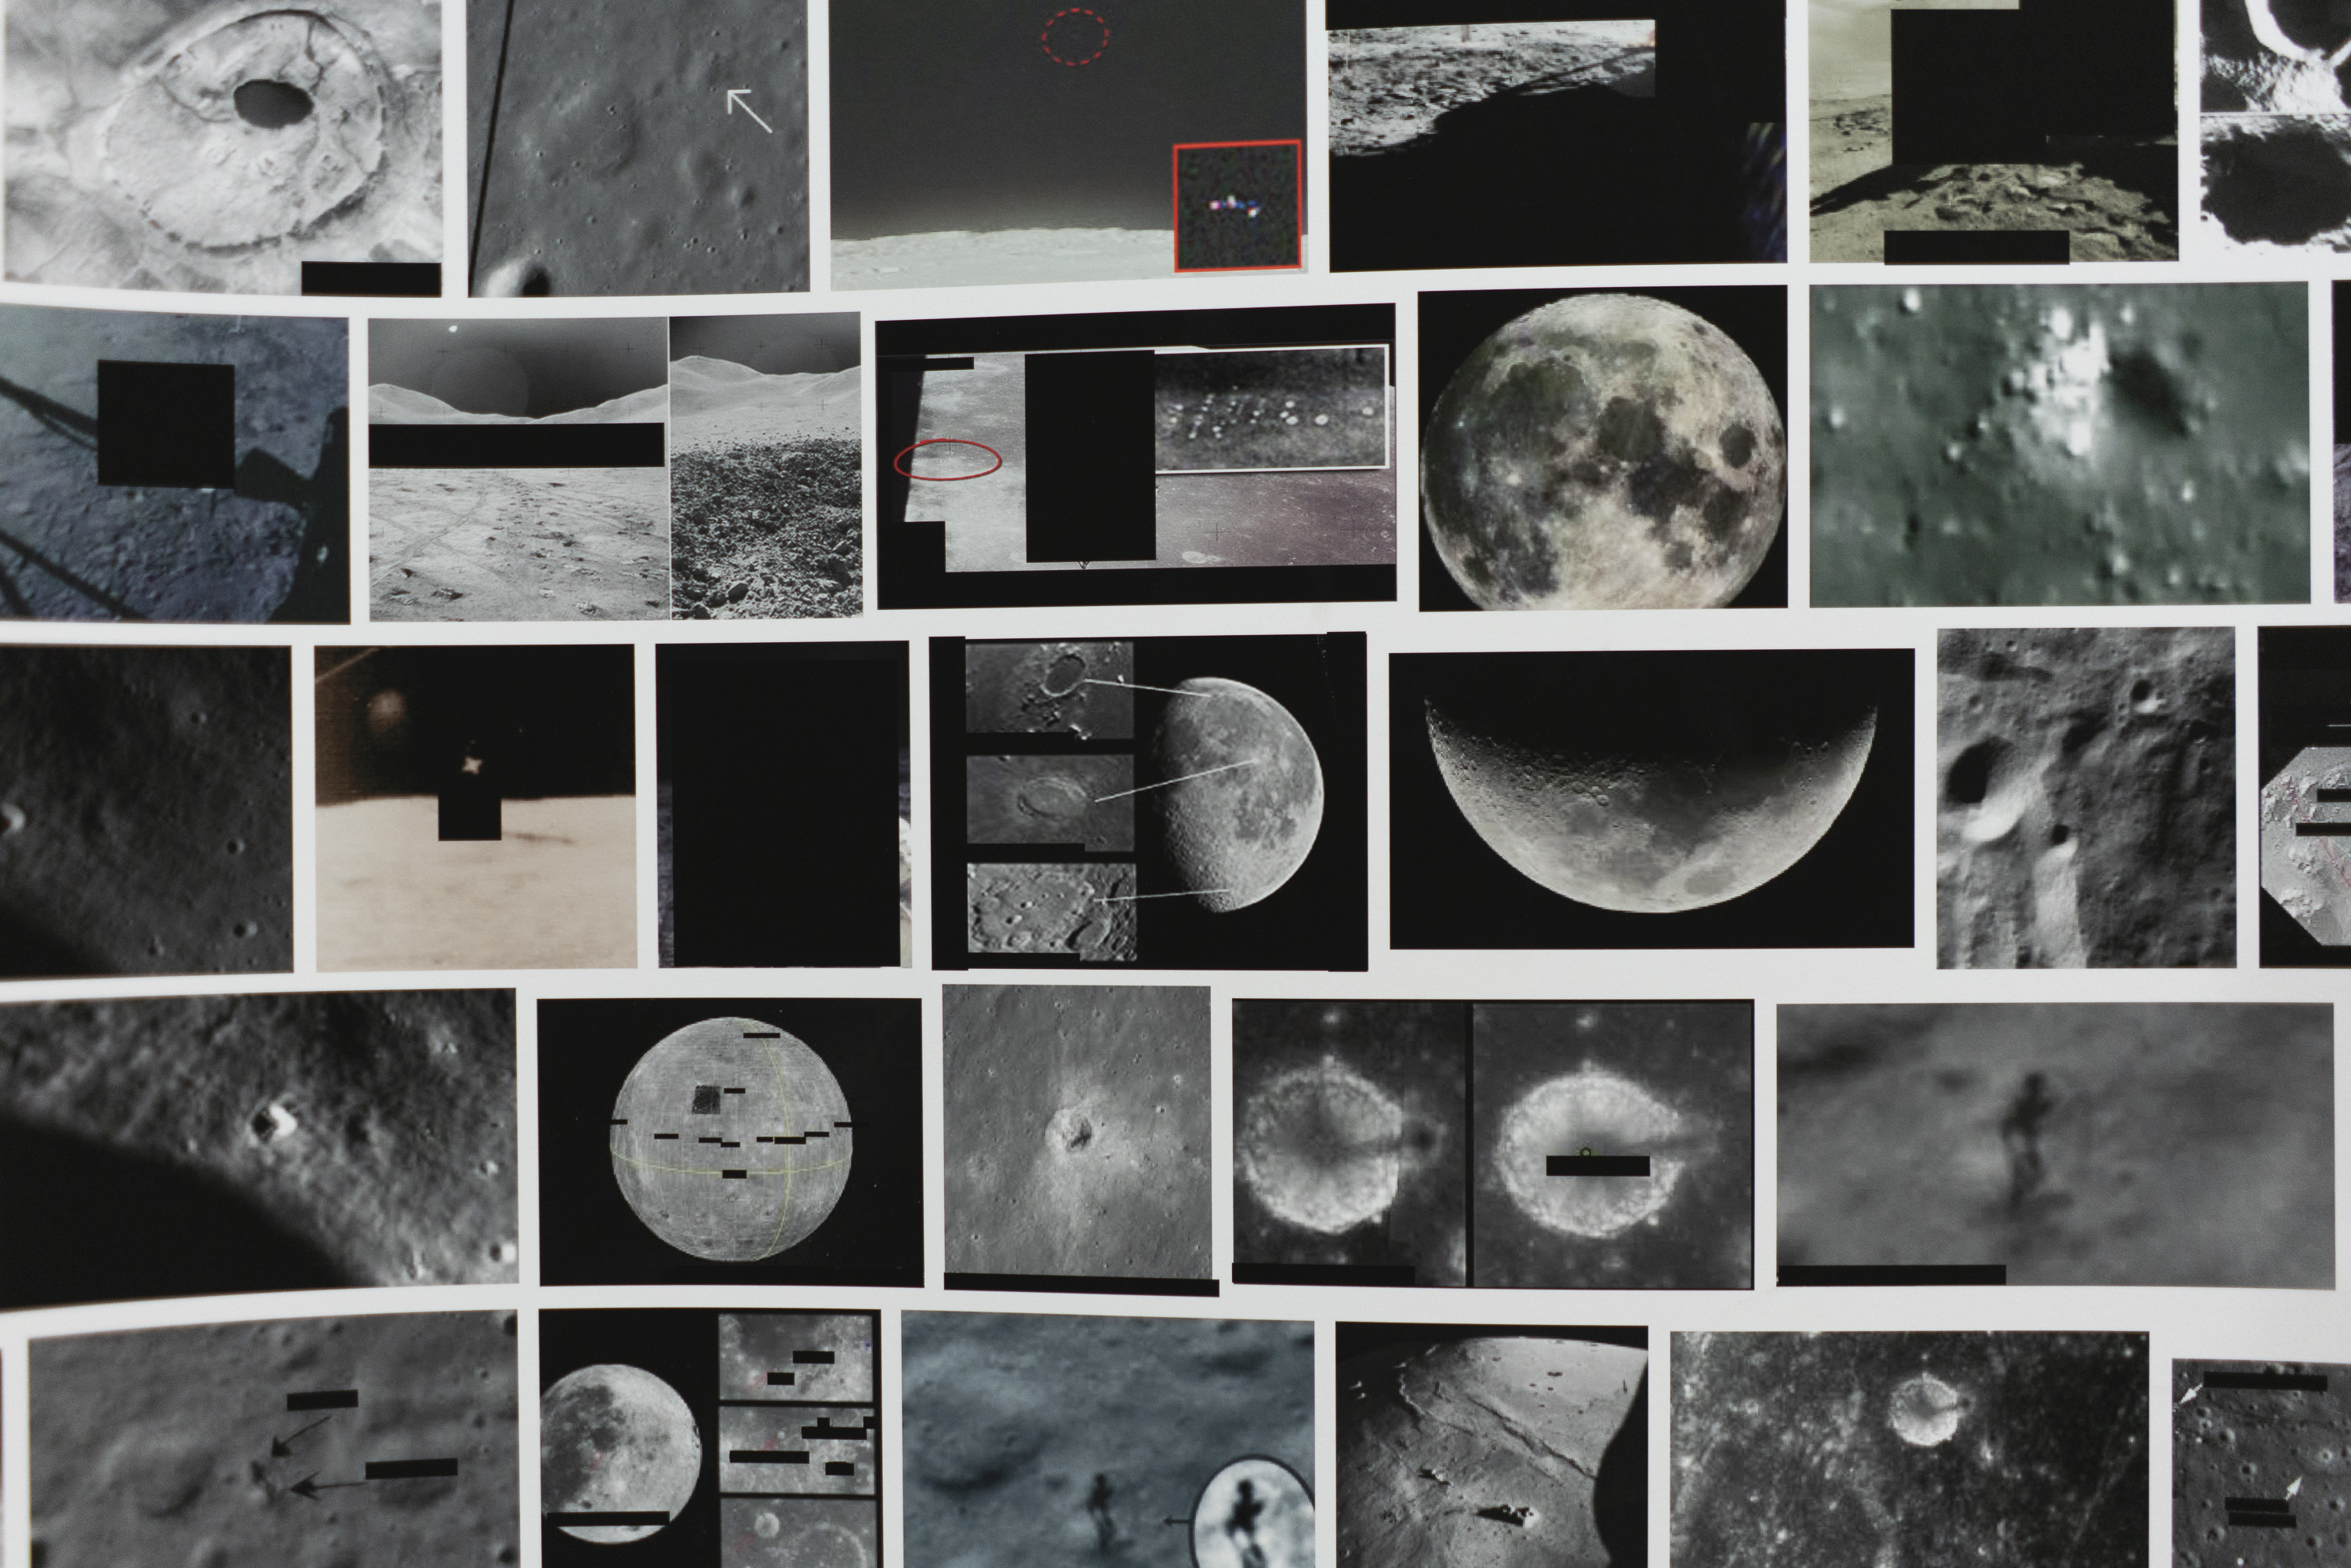The height and width of the screenshot is (1568, 2351).
Task: Click the full moon photo thumbnail
Action: tap(1602, 448)
